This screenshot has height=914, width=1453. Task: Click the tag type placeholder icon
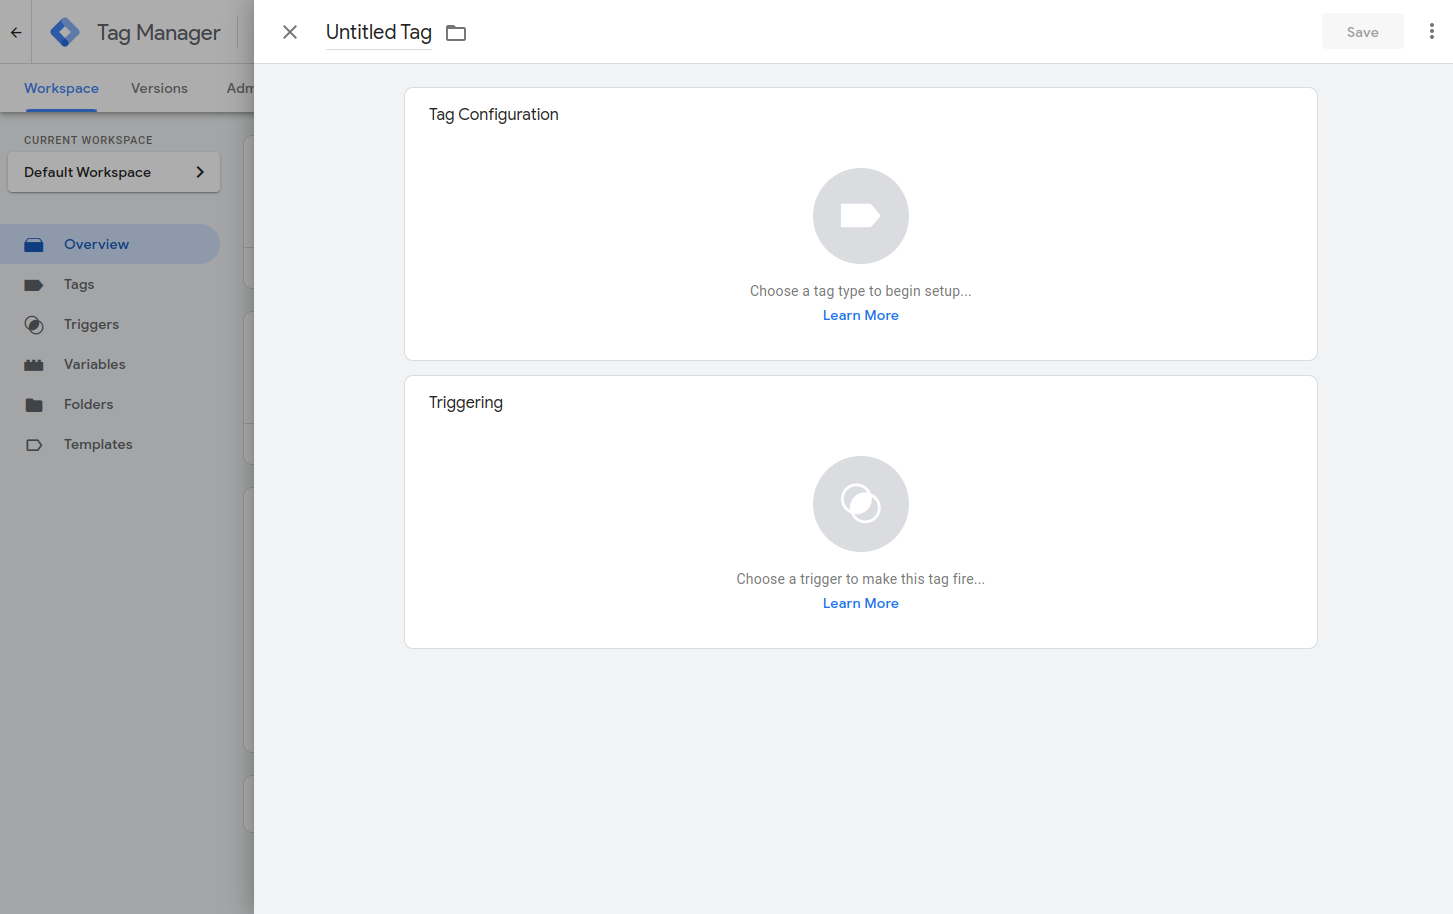[860, 216]
